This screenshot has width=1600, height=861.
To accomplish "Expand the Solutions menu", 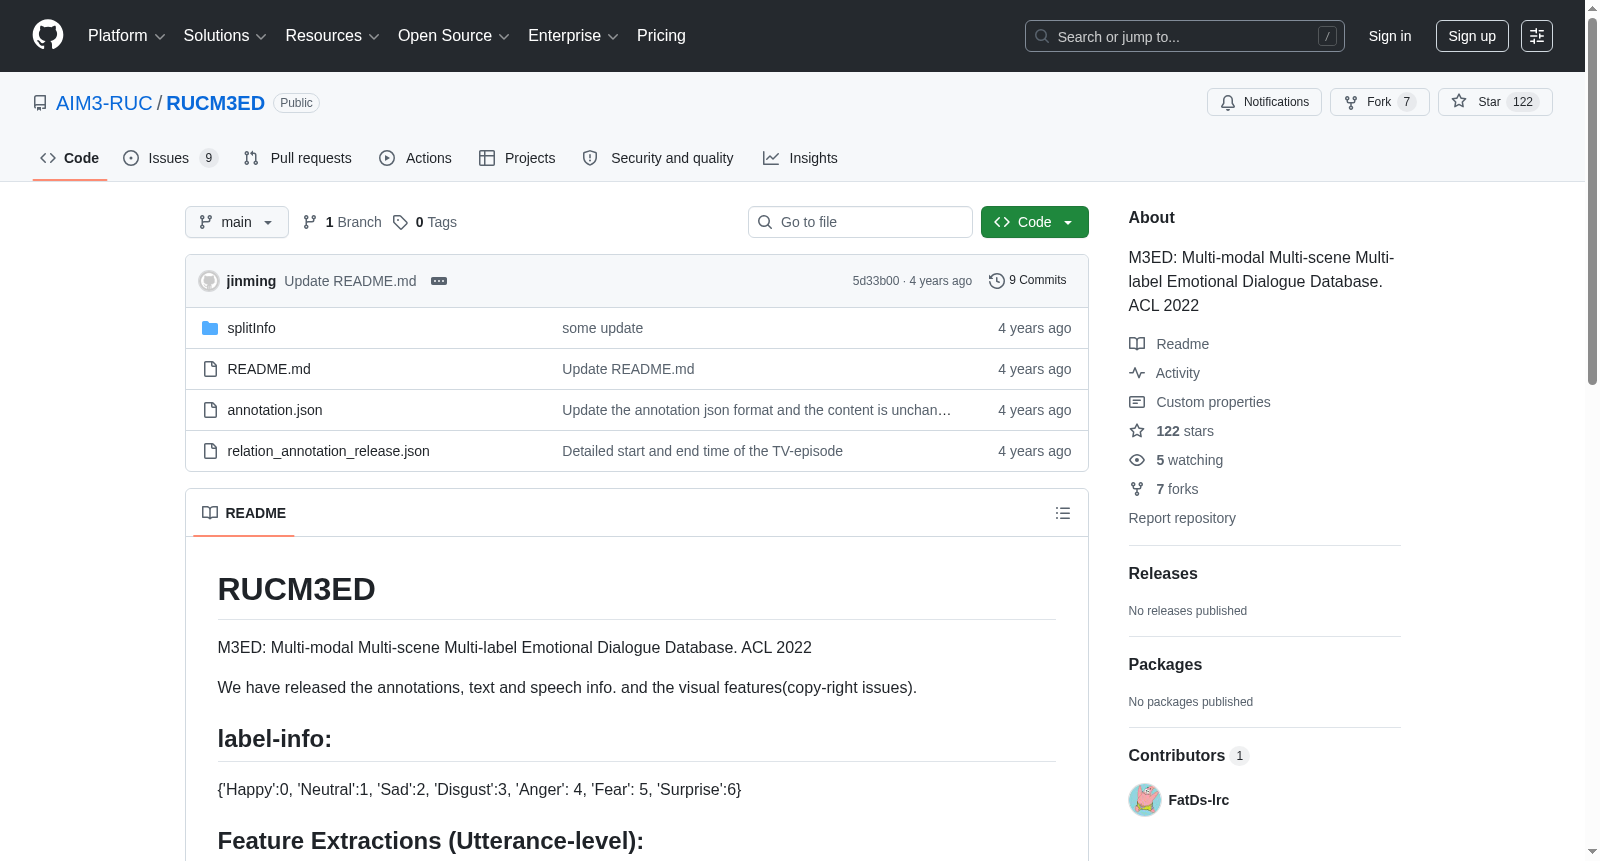I will point(225,36).
